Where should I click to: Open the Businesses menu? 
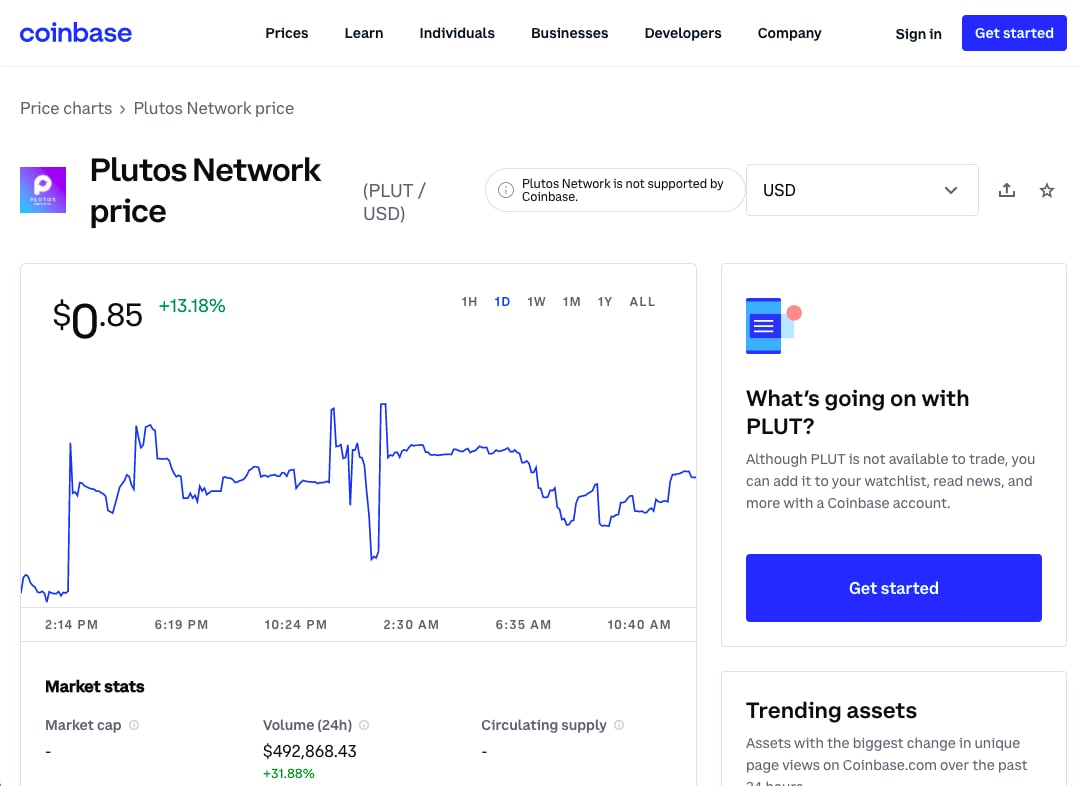[x=570, y=33]
